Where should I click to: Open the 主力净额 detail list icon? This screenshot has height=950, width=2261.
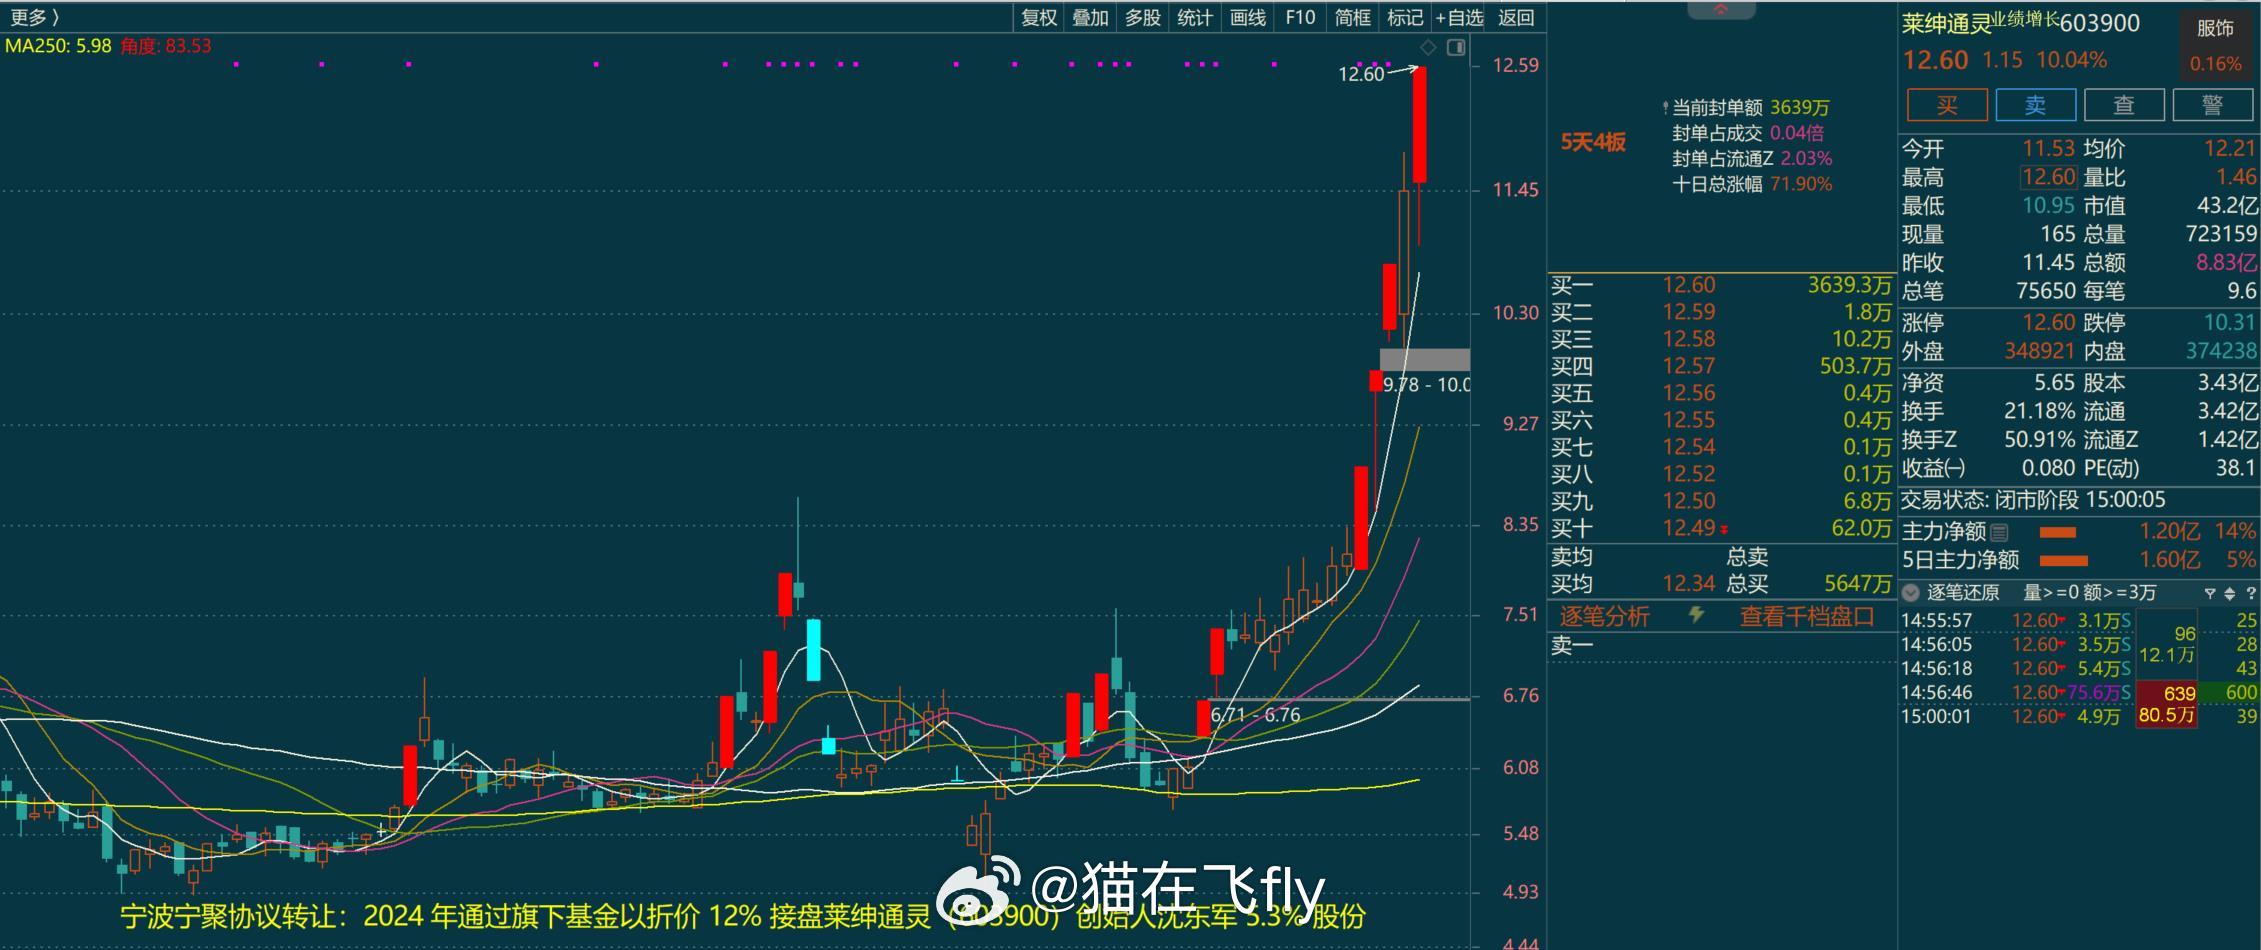(1999, 532)
